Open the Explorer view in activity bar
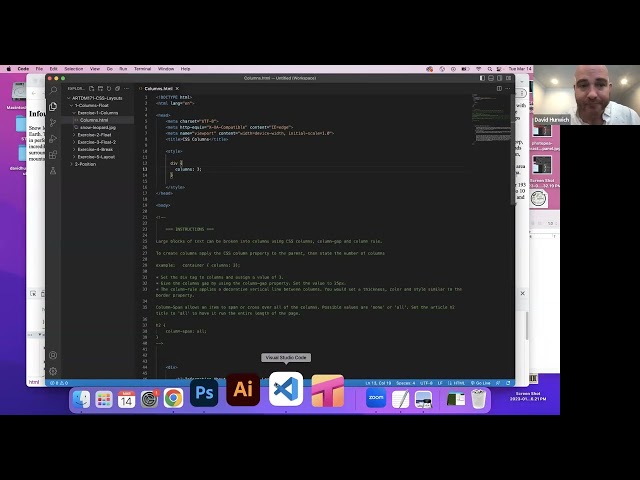Viewport: 640px width, 480px height. tap(53, 107)
